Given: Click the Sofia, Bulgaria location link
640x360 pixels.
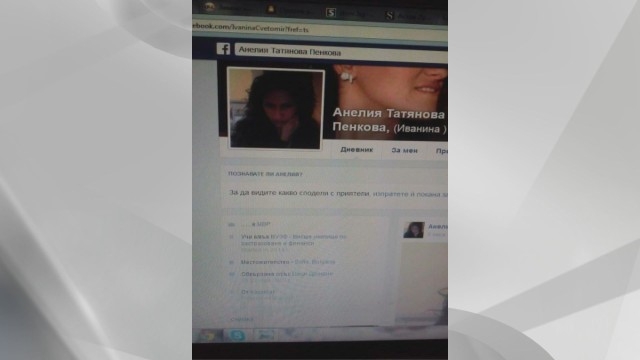Looking at the screenshot, I should pos(315,262).
